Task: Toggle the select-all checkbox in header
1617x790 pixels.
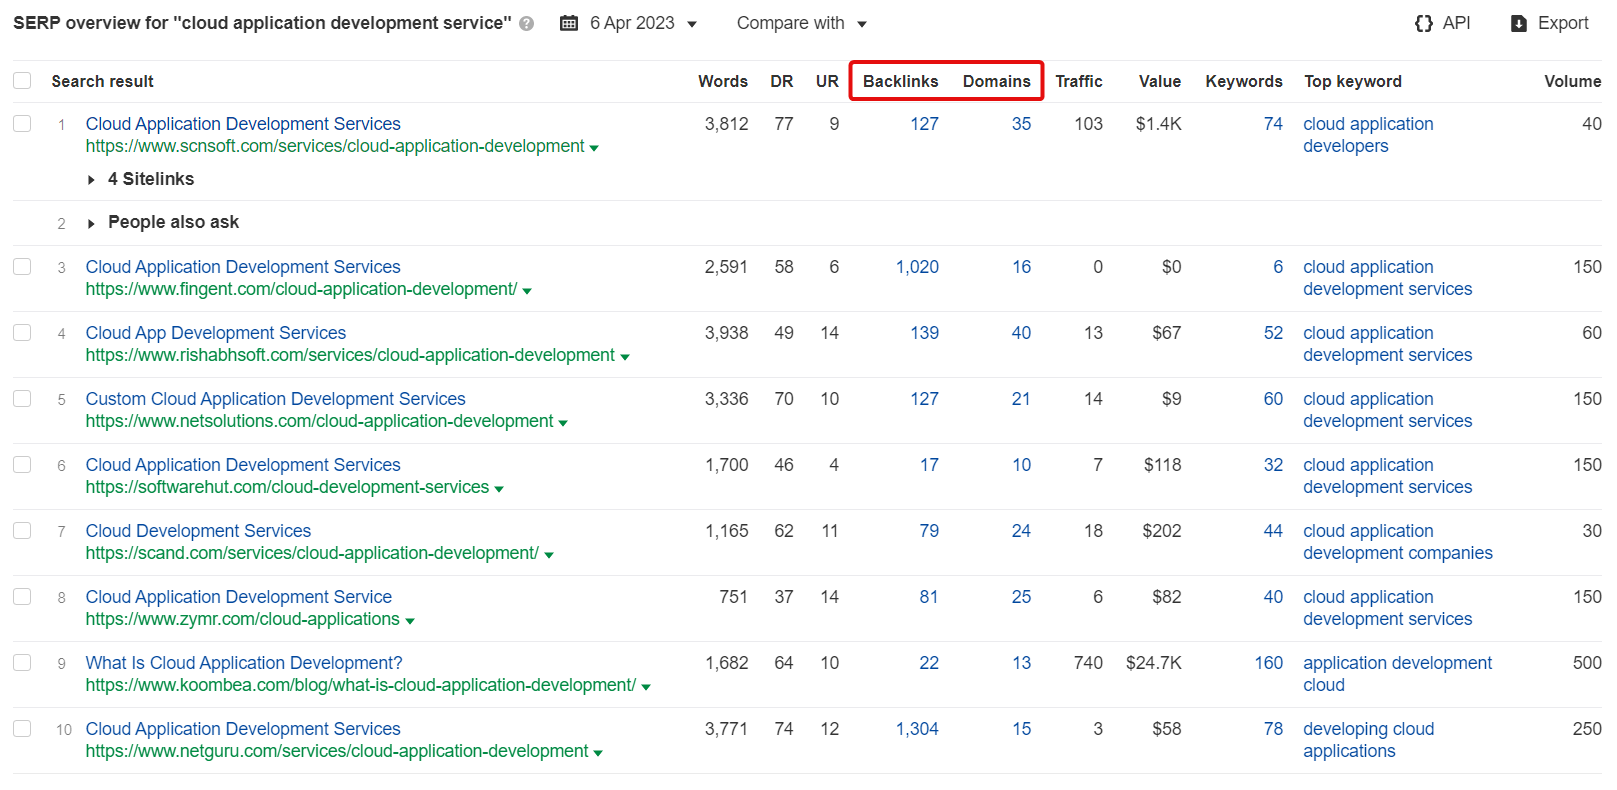Action: click(x=22, y=81)
